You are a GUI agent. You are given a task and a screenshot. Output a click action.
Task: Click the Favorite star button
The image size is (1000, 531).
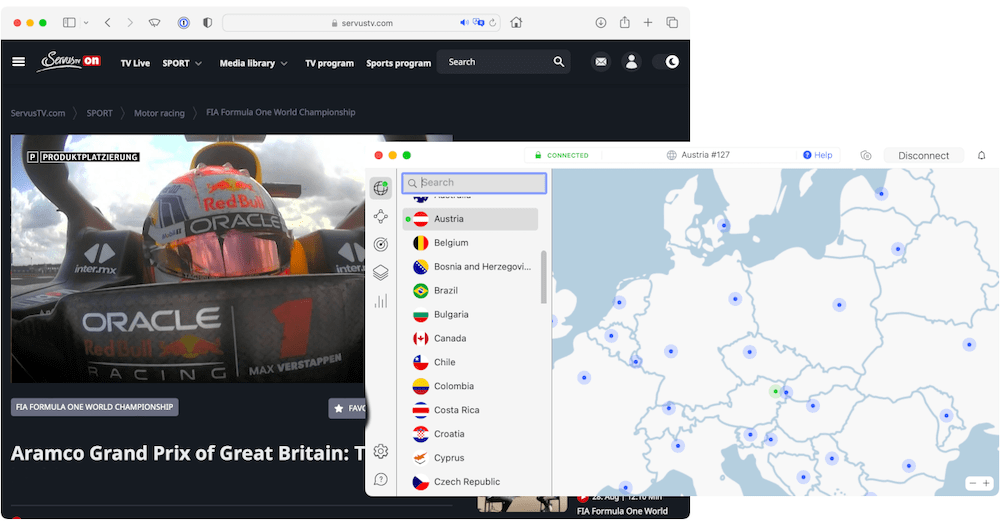tap(348, 408)
